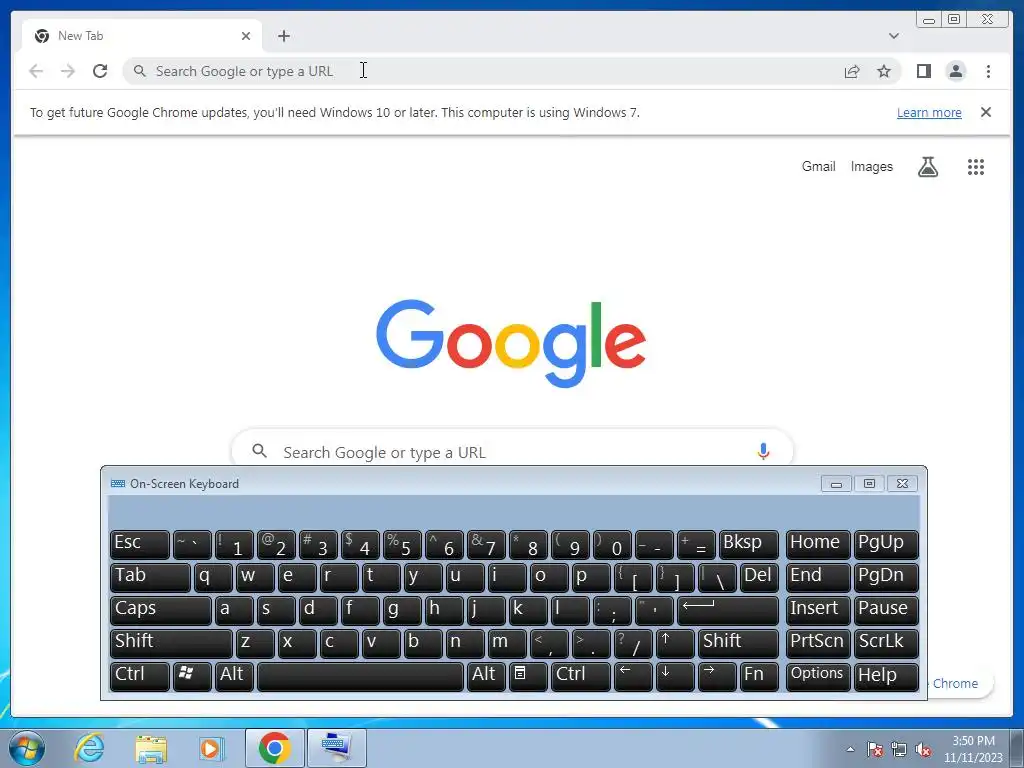This screenshot has height=768, width=1024.
Task: Toggle left Alt key on On-Screen Keyboard
Action: coord(234,676)
